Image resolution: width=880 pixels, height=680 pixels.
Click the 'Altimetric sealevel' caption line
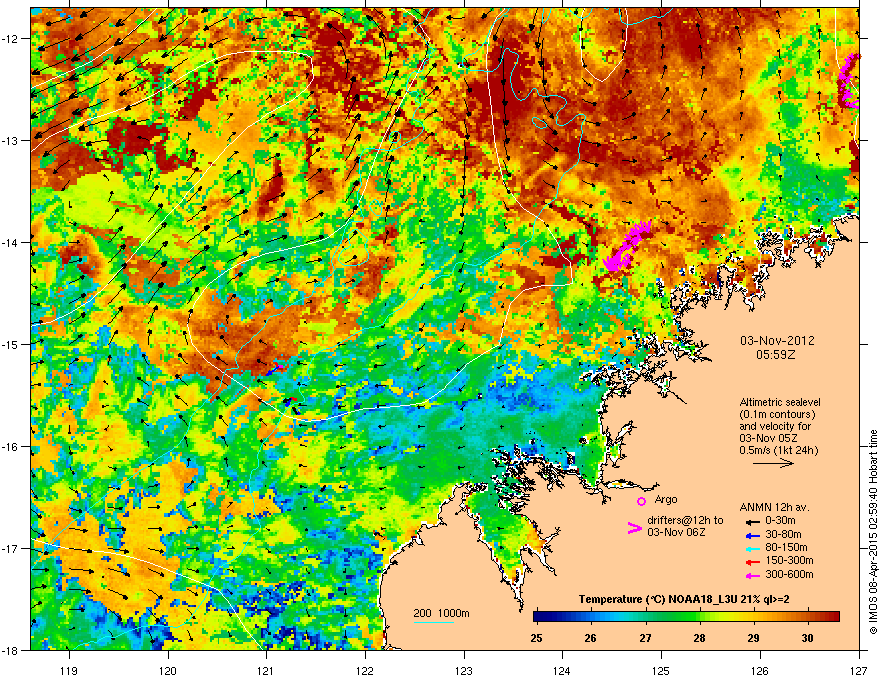pyautogui.click(x=780, y=402)
